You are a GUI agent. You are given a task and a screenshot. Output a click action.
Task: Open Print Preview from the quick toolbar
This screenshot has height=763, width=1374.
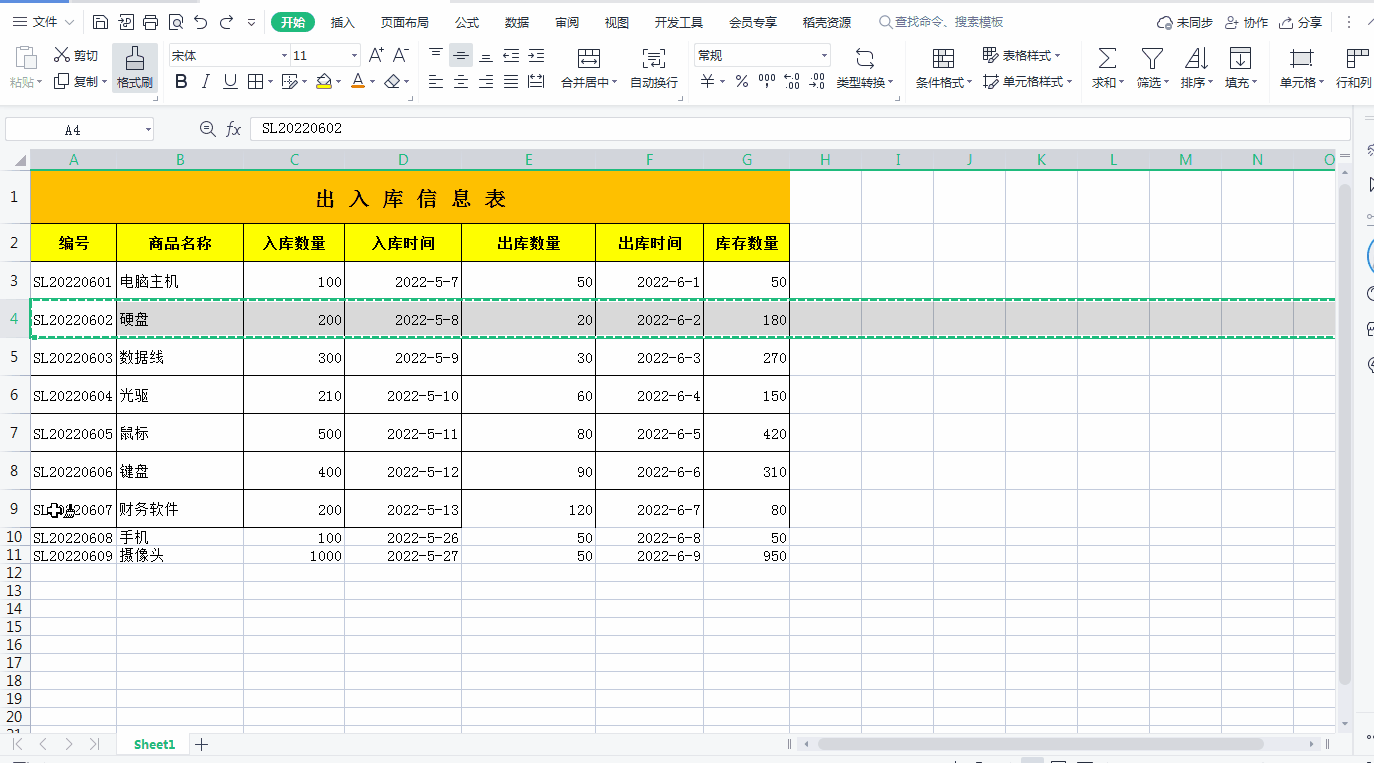(x=175, y=22)
